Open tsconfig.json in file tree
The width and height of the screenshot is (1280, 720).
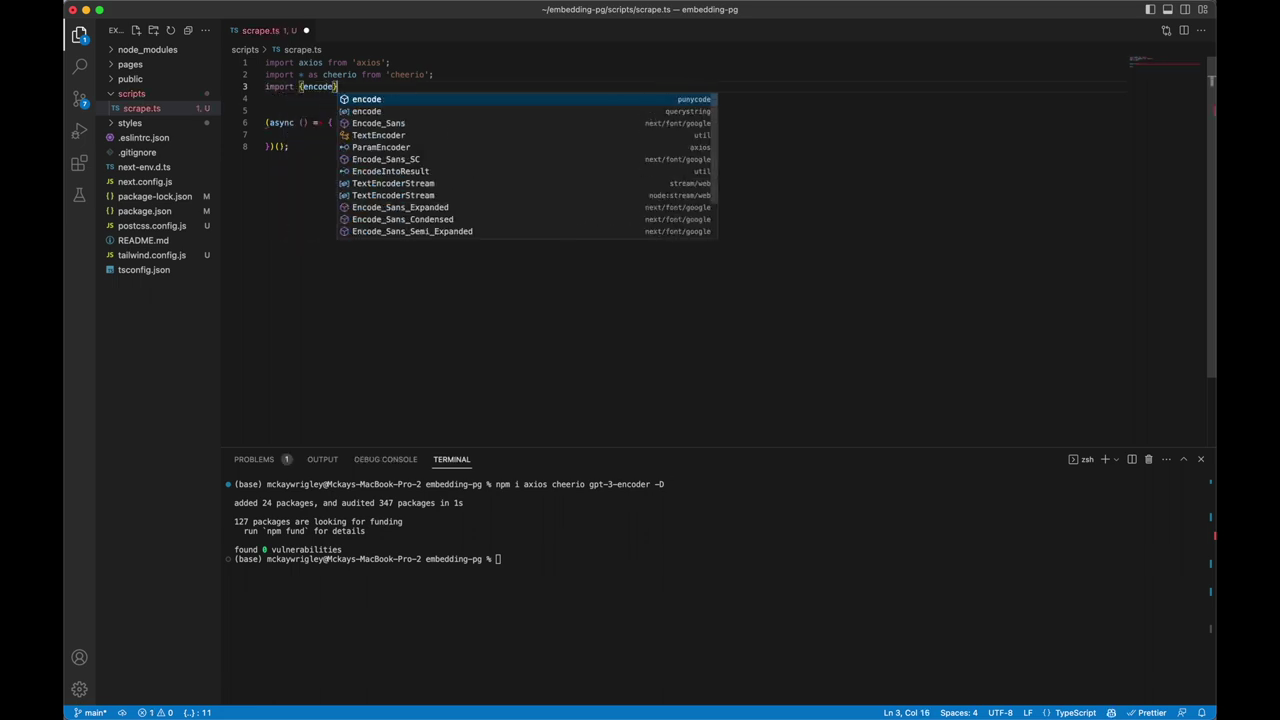pos(144,270)
